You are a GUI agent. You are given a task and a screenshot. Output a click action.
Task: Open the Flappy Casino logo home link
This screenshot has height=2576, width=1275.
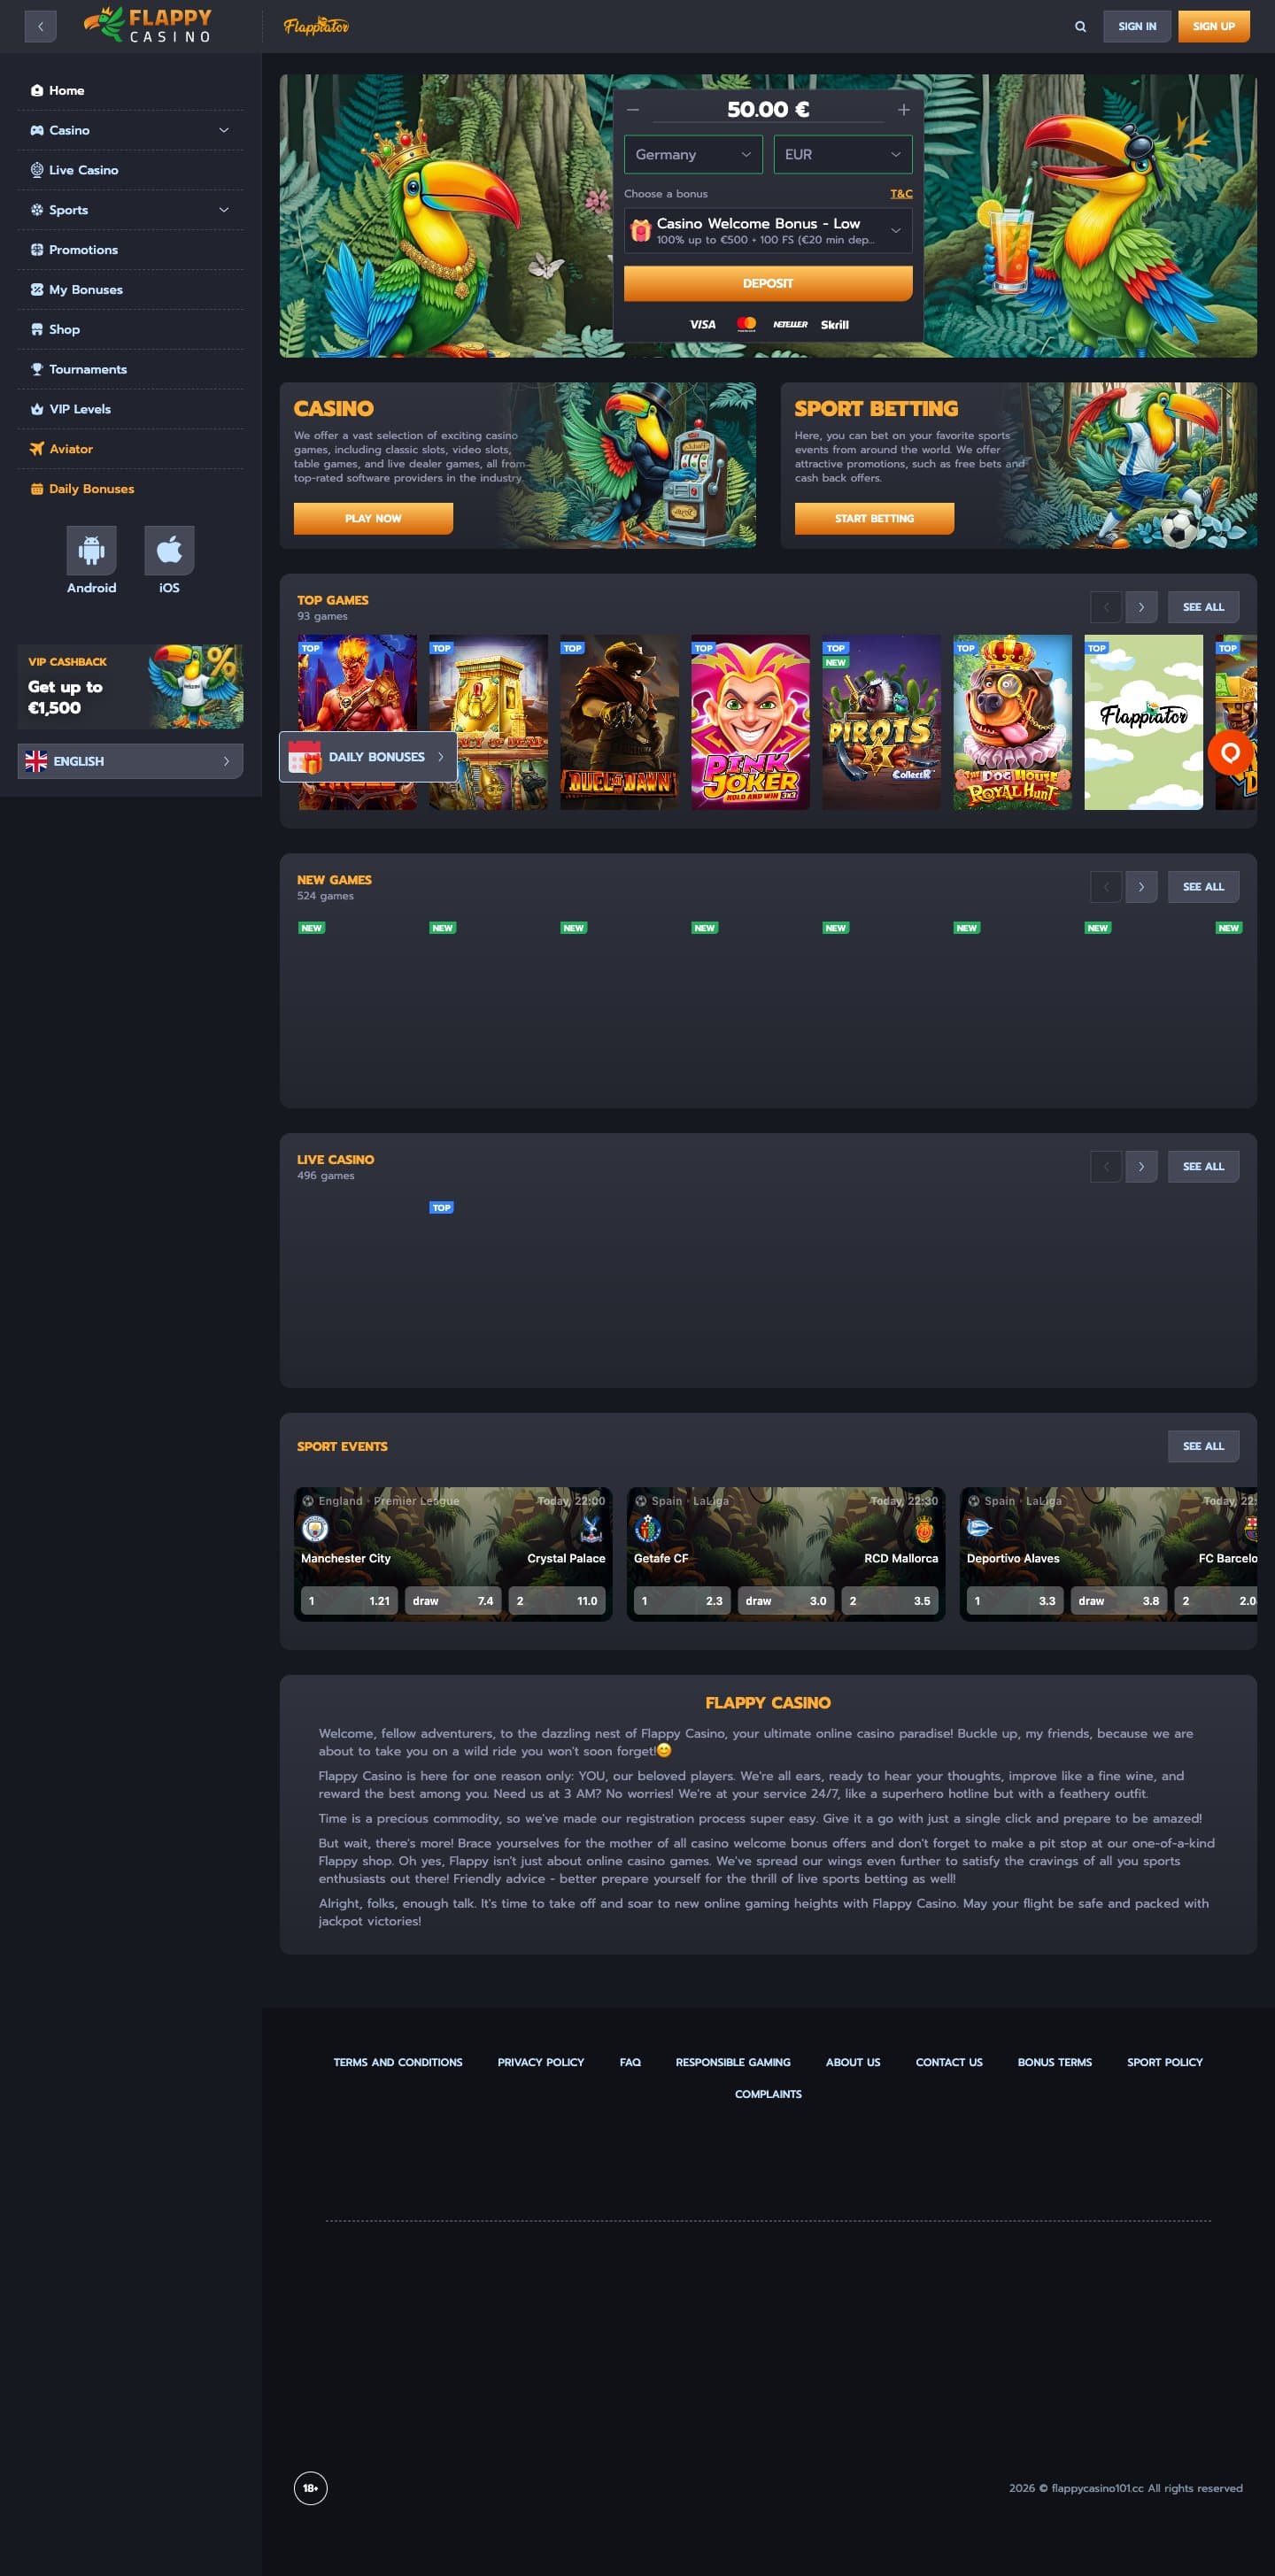[148, 25]
